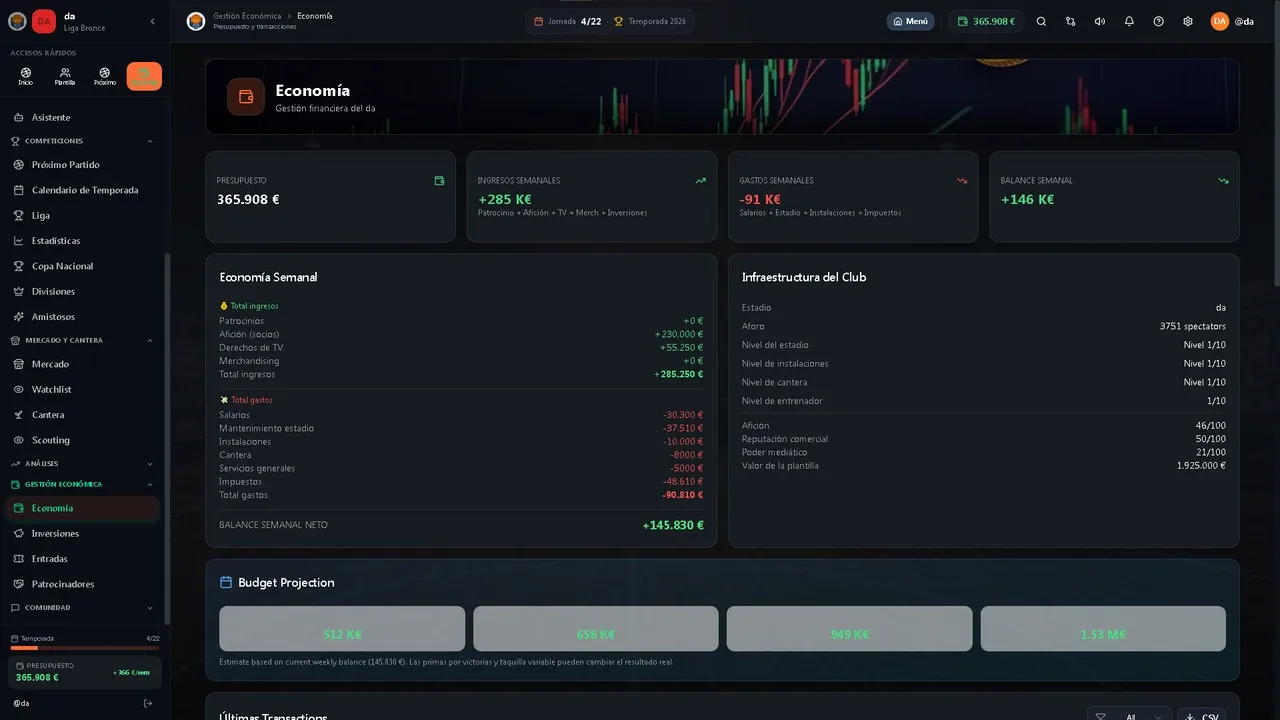Image resolution: width=1280 pixels, height=720 pixels.
Task: Open Cantera in the sidebar
Action: click(x=81, y=414)
